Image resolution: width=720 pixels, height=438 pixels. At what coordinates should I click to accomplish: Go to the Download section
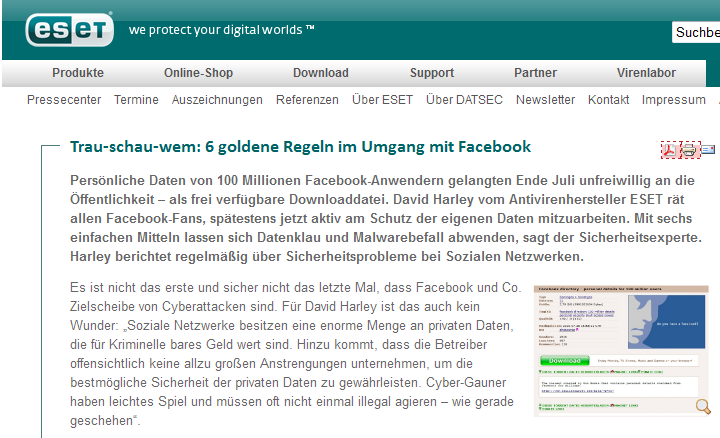pyautogui.click(x=320, y=73)
